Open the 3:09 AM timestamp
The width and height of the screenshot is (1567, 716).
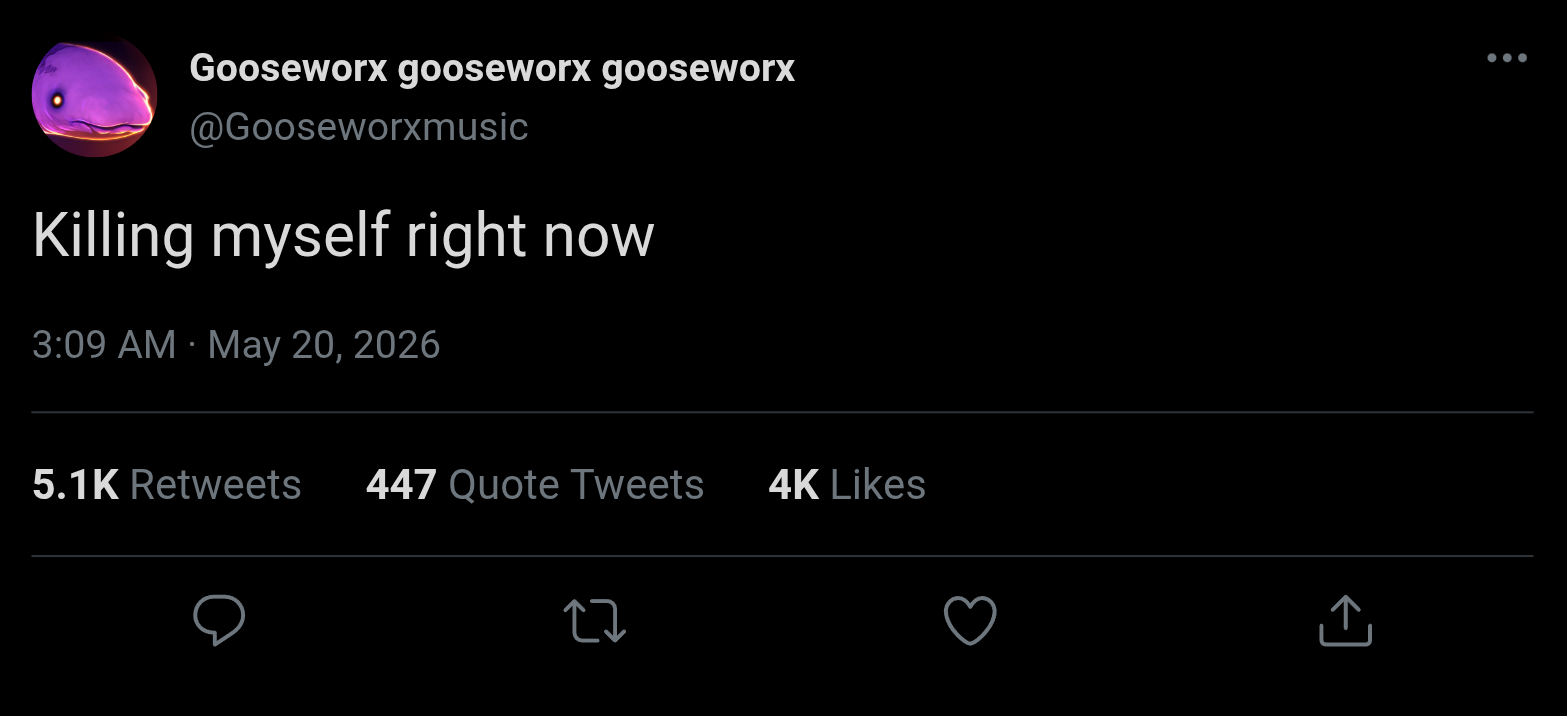point(104,345)
